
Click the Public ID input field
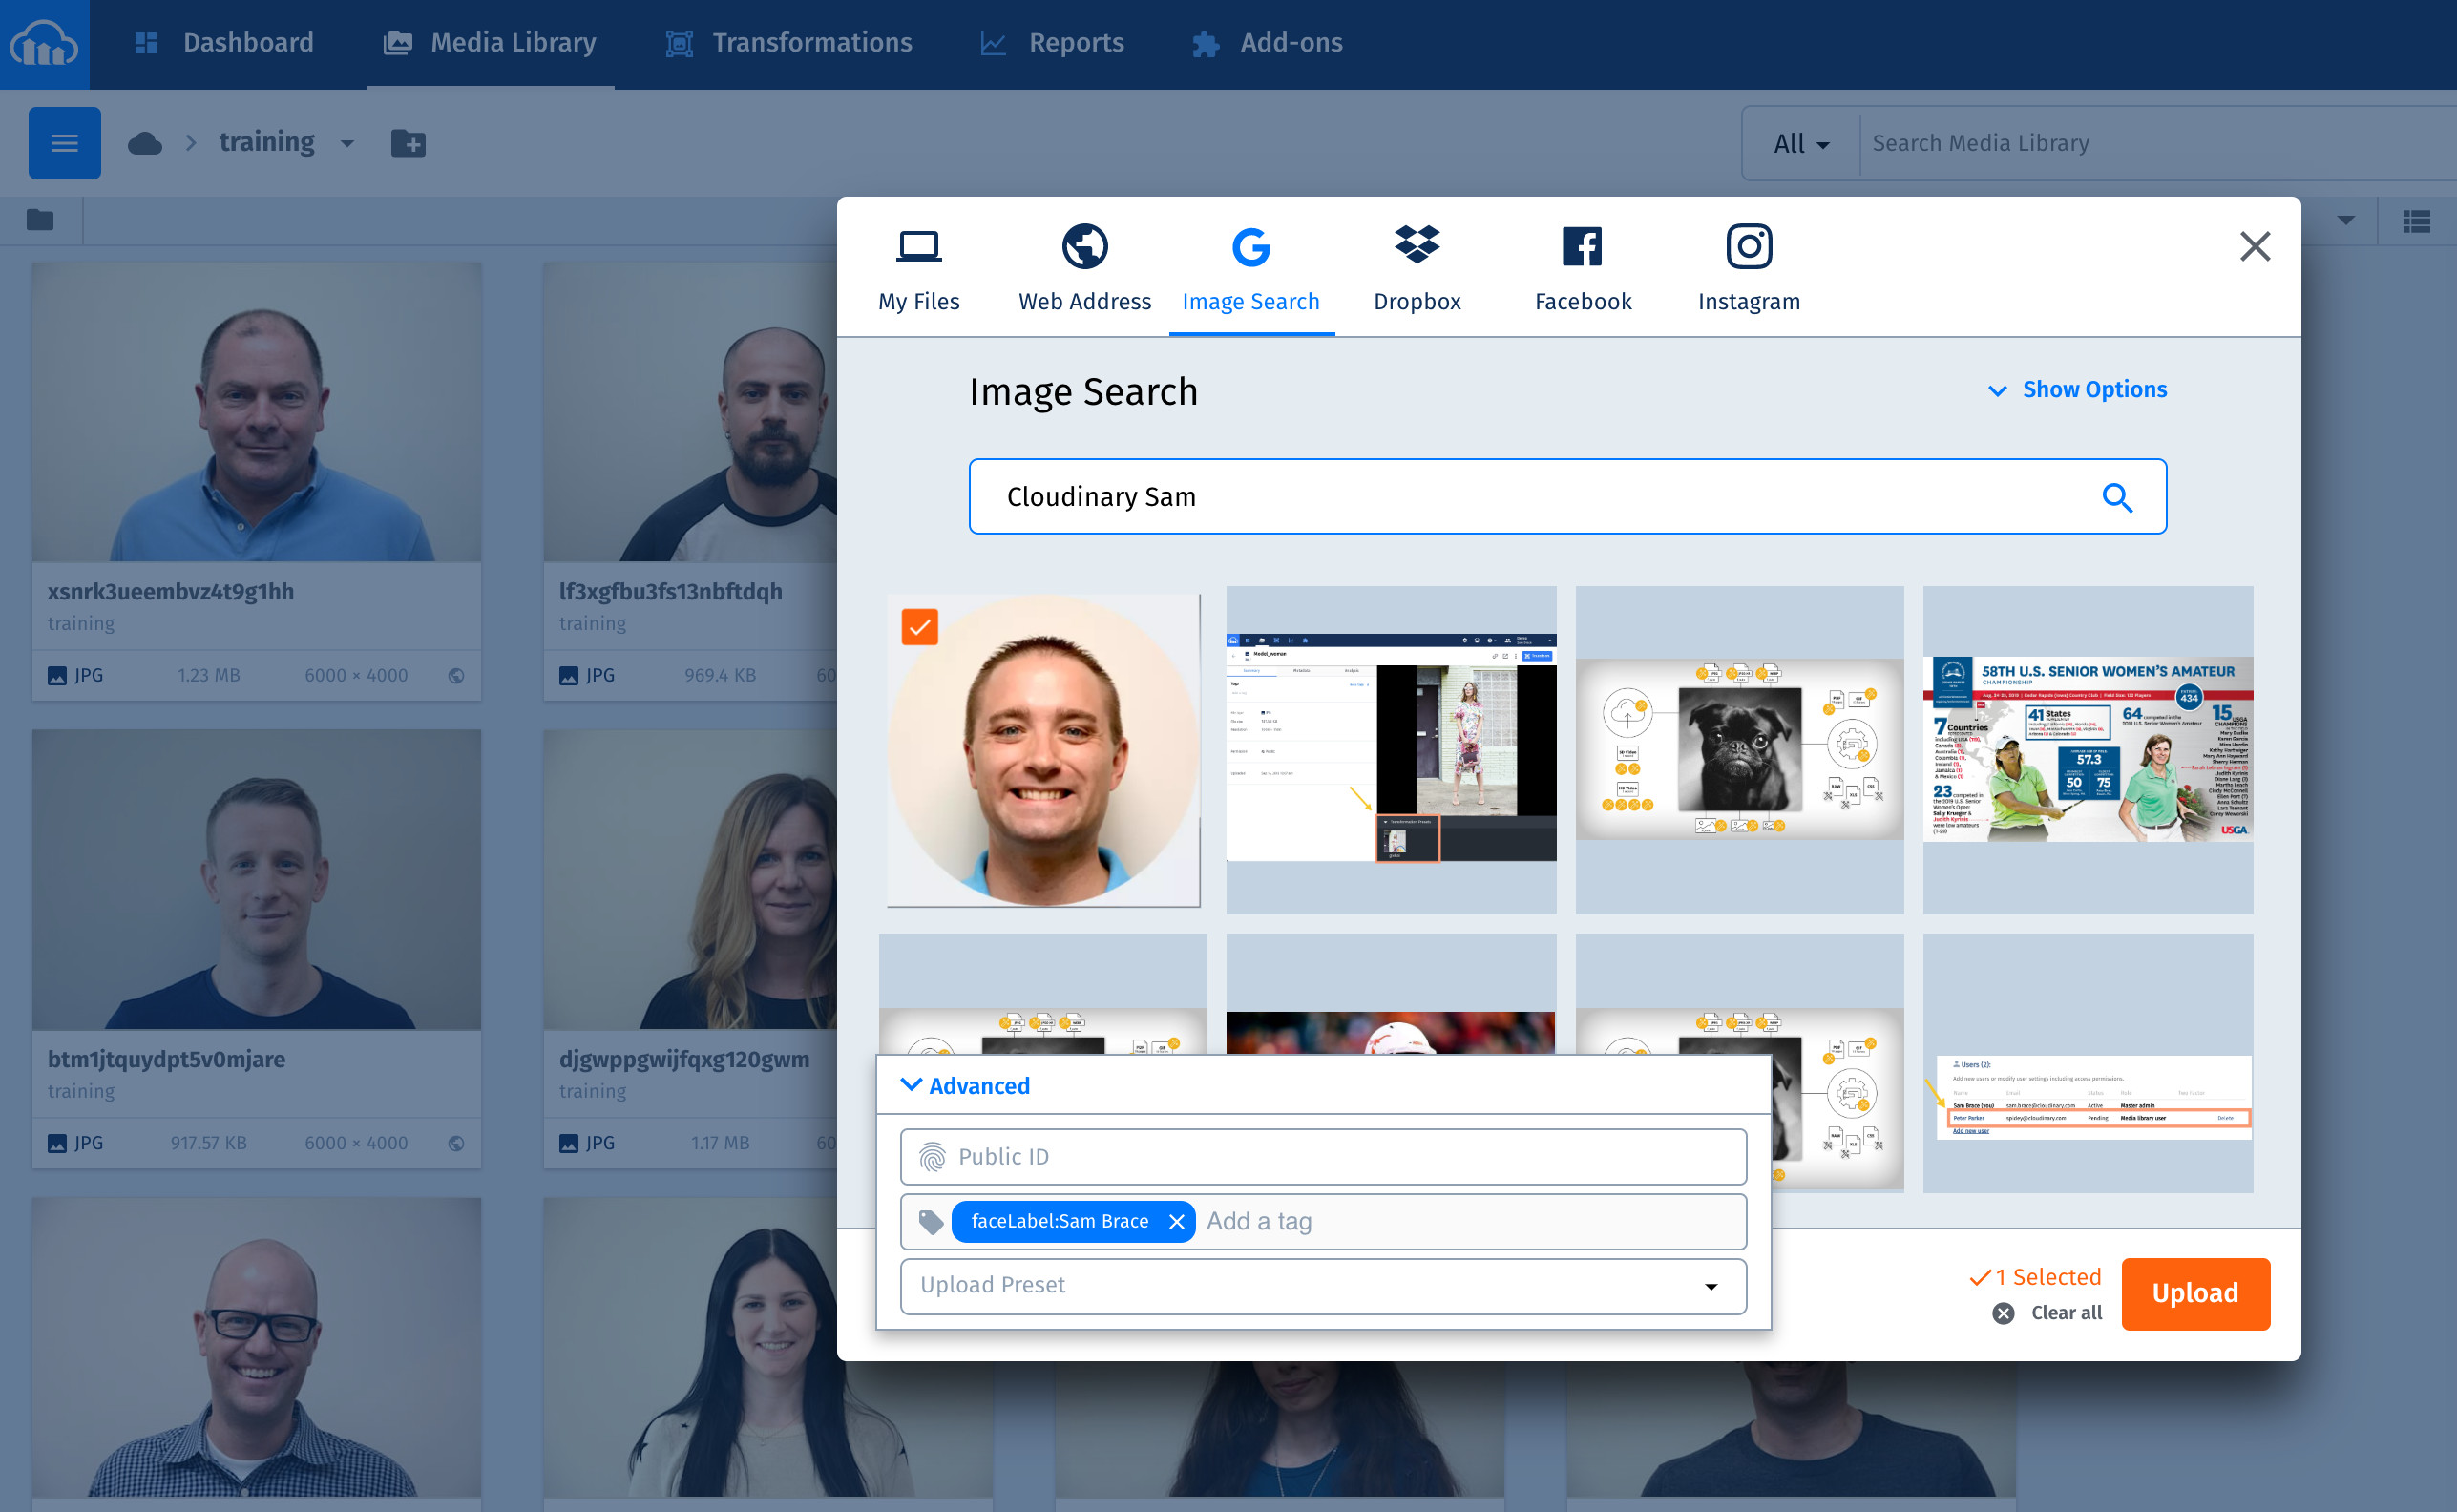(1322, 1157)
